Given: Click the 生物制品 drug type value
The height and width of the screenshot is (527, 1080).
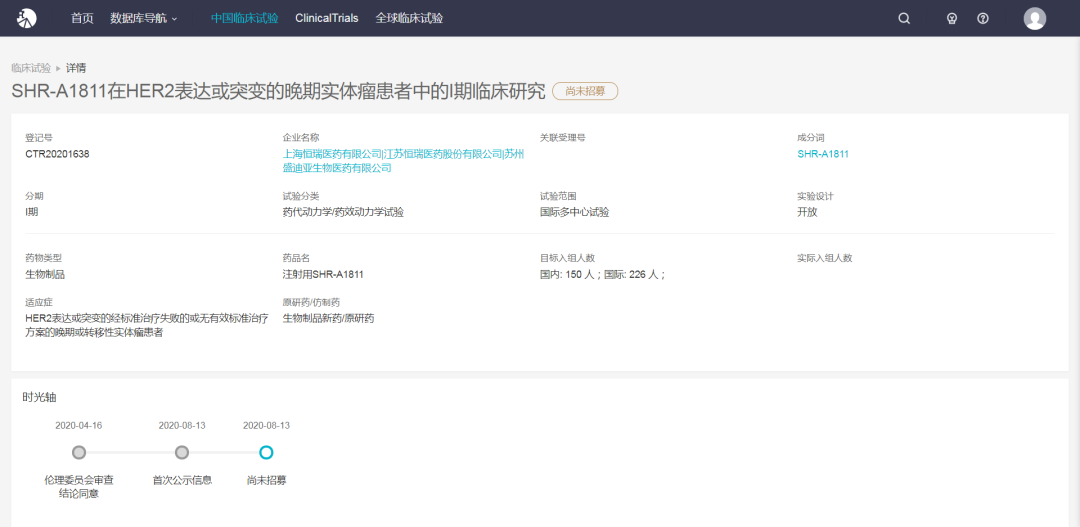Looking at the screenshot, I should [45, 275].
